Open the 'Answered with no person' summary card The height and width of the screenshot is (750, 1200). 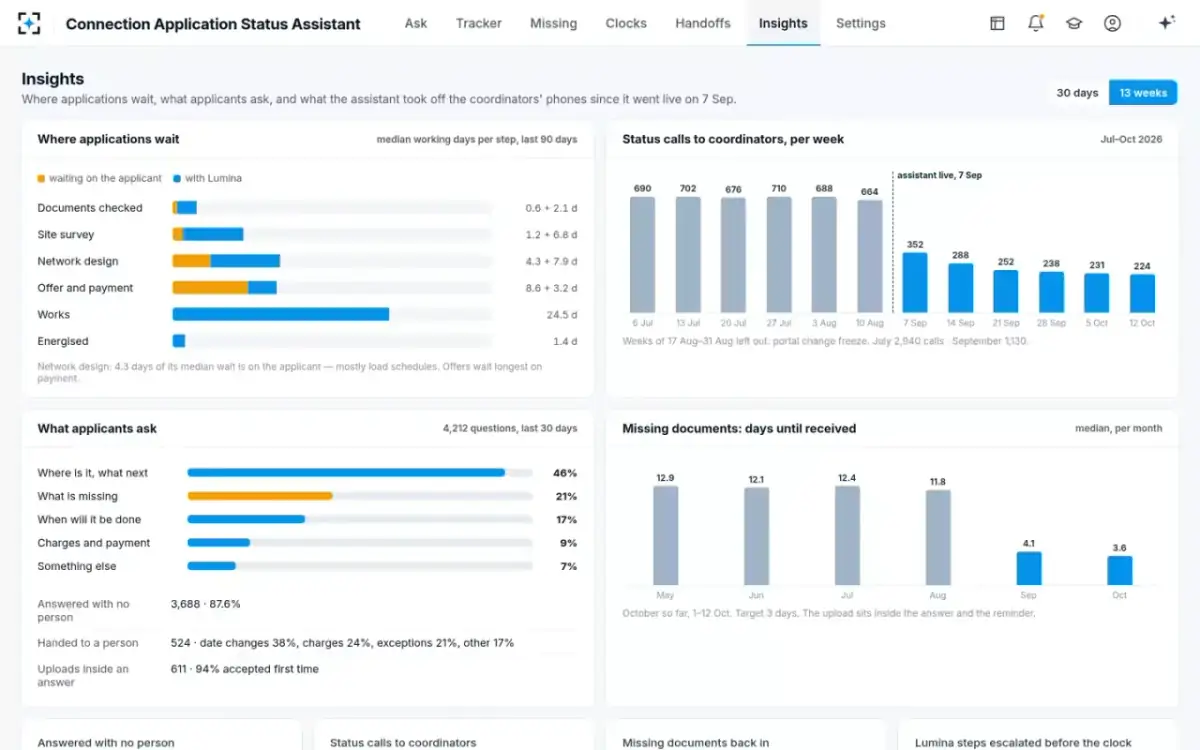162,735
